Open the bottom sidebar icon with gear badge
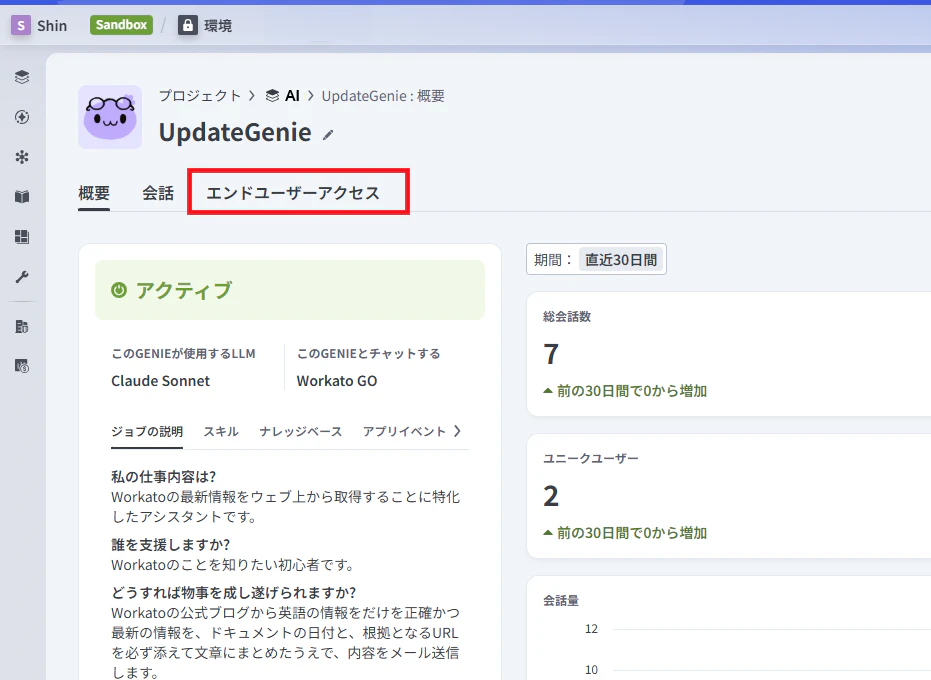This screenshot has width=931, height=680. tap(22, 366)
